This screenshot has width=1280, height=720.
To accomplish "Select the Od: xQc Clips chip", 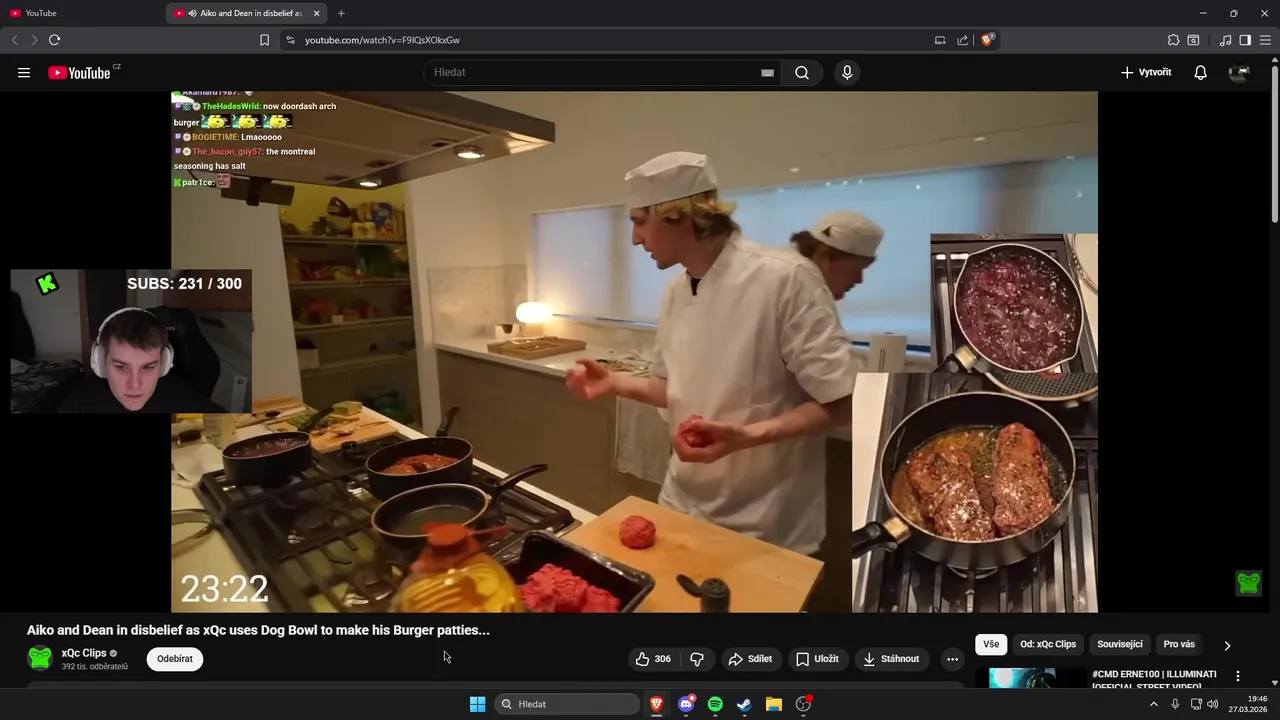I will 1048,644.
